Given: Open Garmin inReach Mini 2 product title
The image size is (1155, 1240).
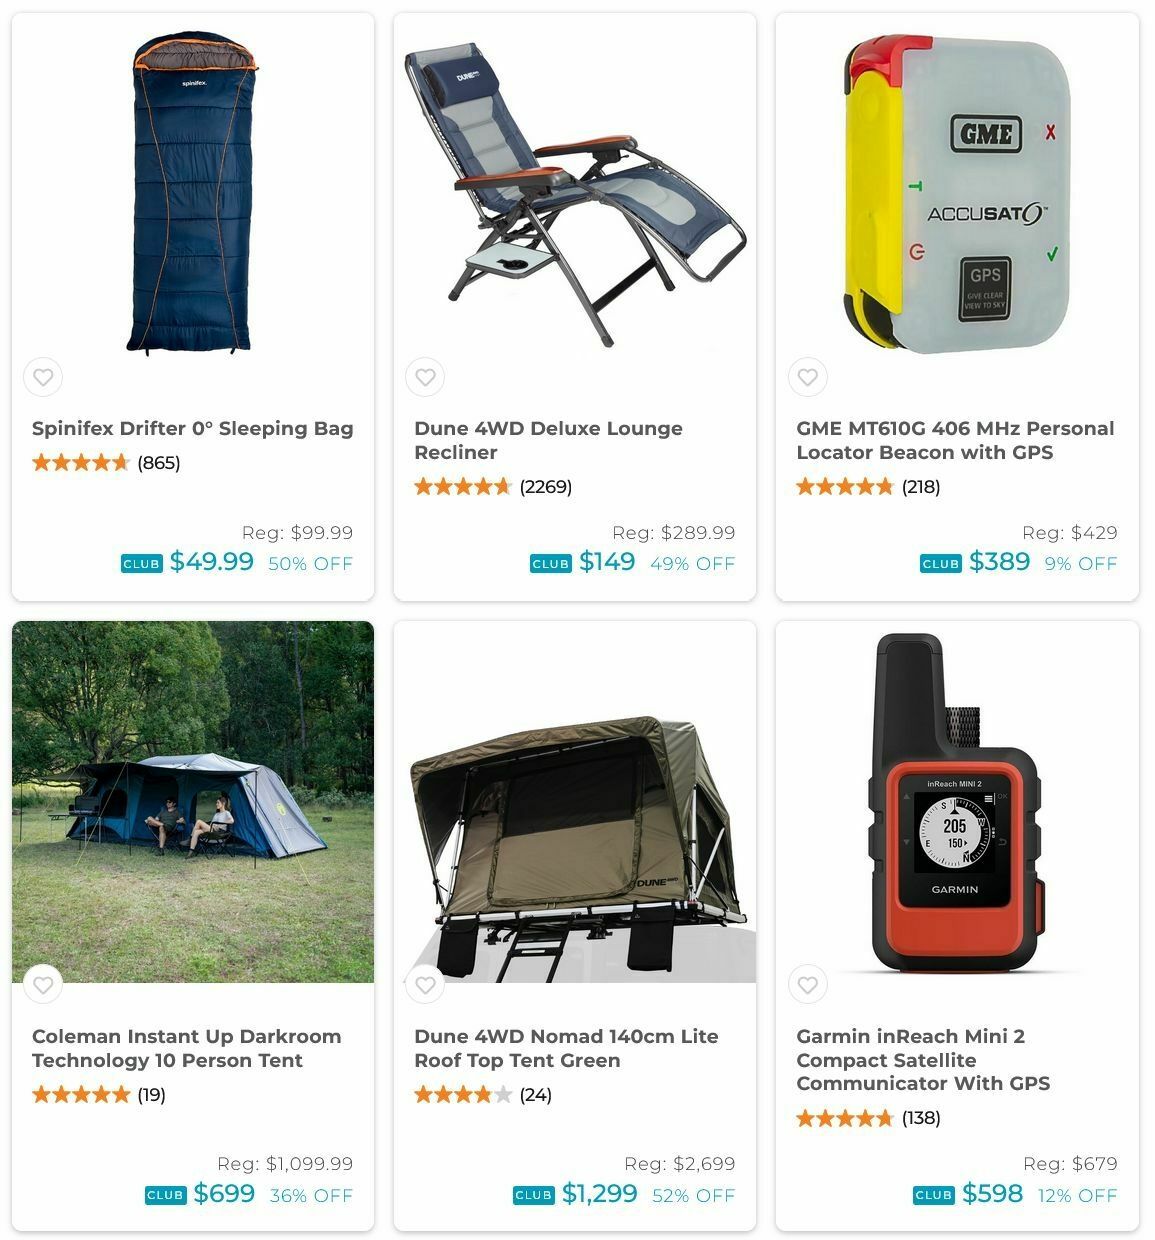Looking at the screenshot, I should click(x=923, y=1059).
